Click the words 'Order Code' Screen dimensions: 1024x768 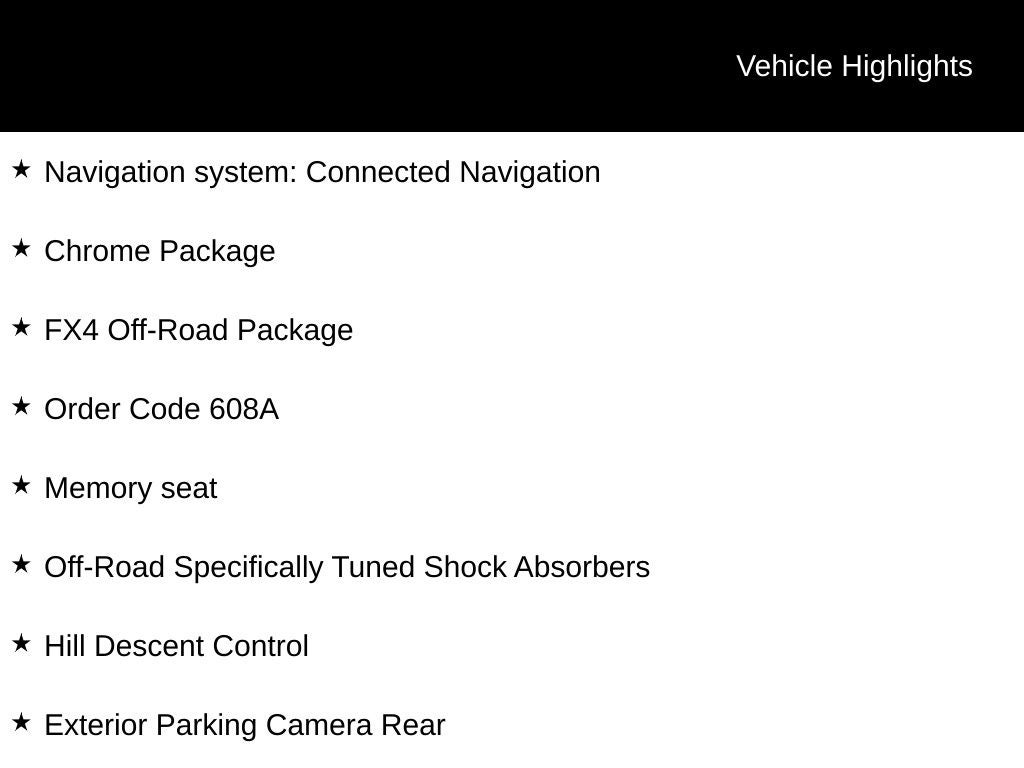pyautogui.click(x=124, y=409)
